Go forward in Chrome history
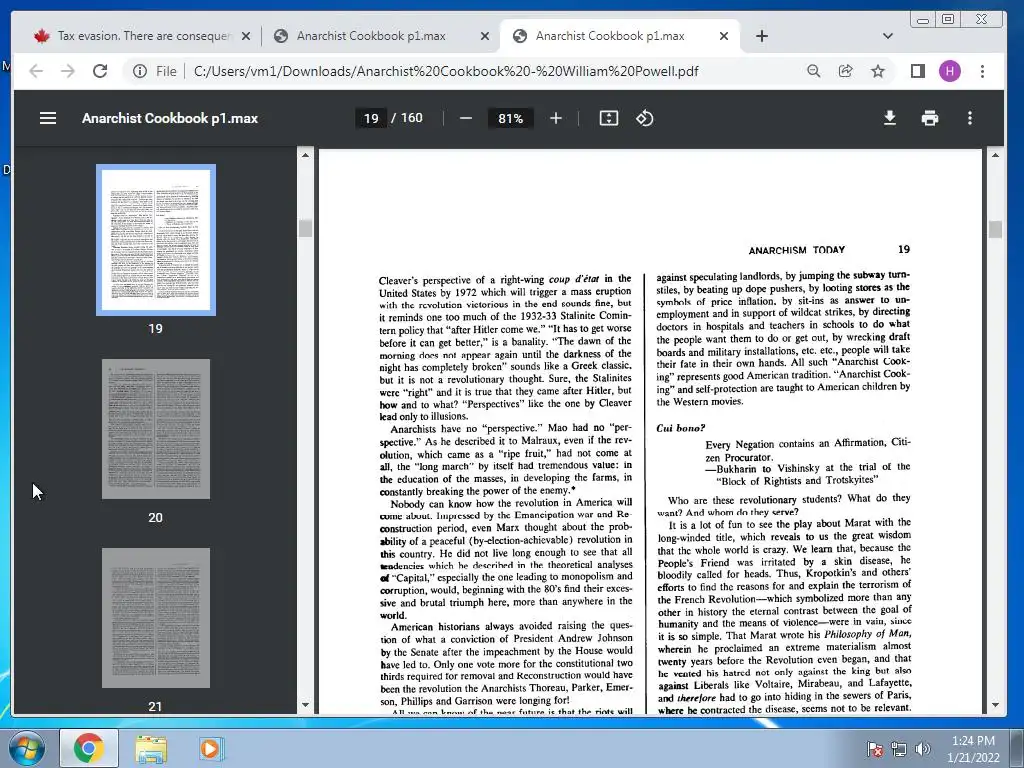This screenshot has width=1024, height=768. pos(68,71)
